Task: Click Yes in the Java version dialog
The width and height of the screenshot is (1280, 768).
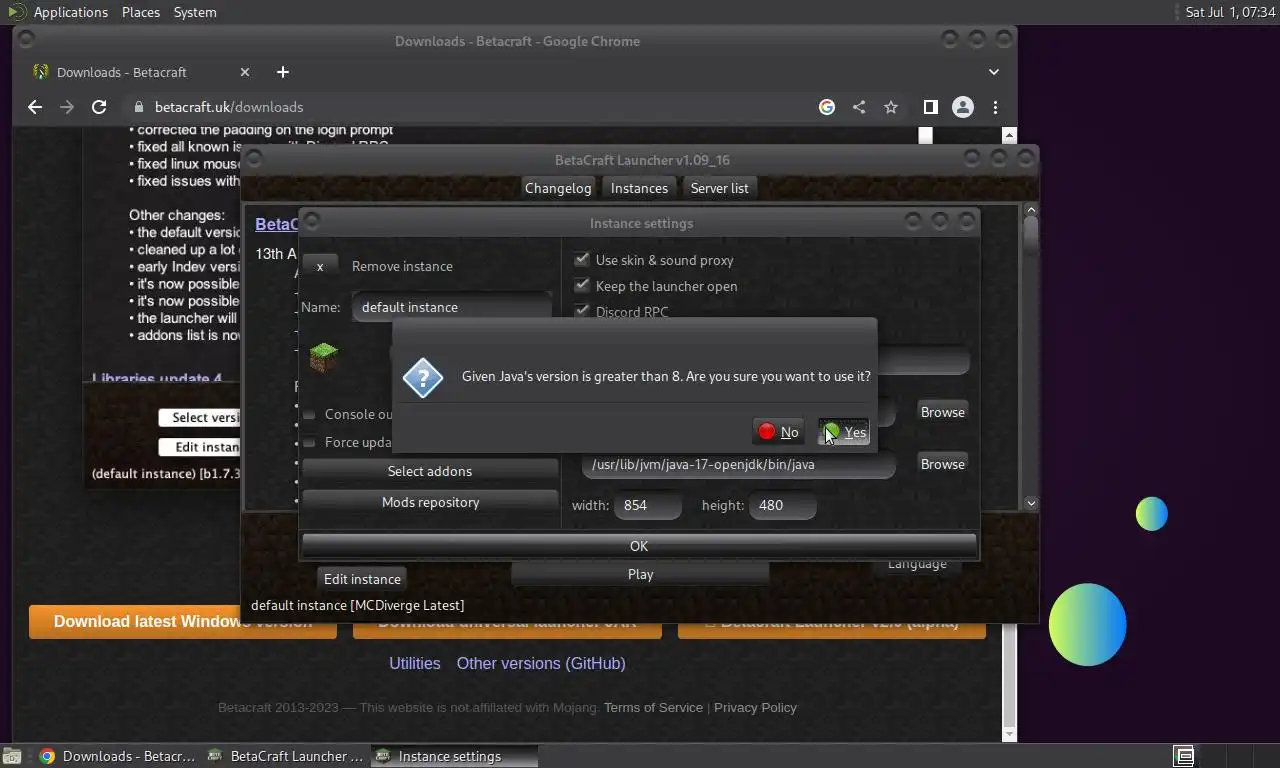Action: (x=843, y=432)
